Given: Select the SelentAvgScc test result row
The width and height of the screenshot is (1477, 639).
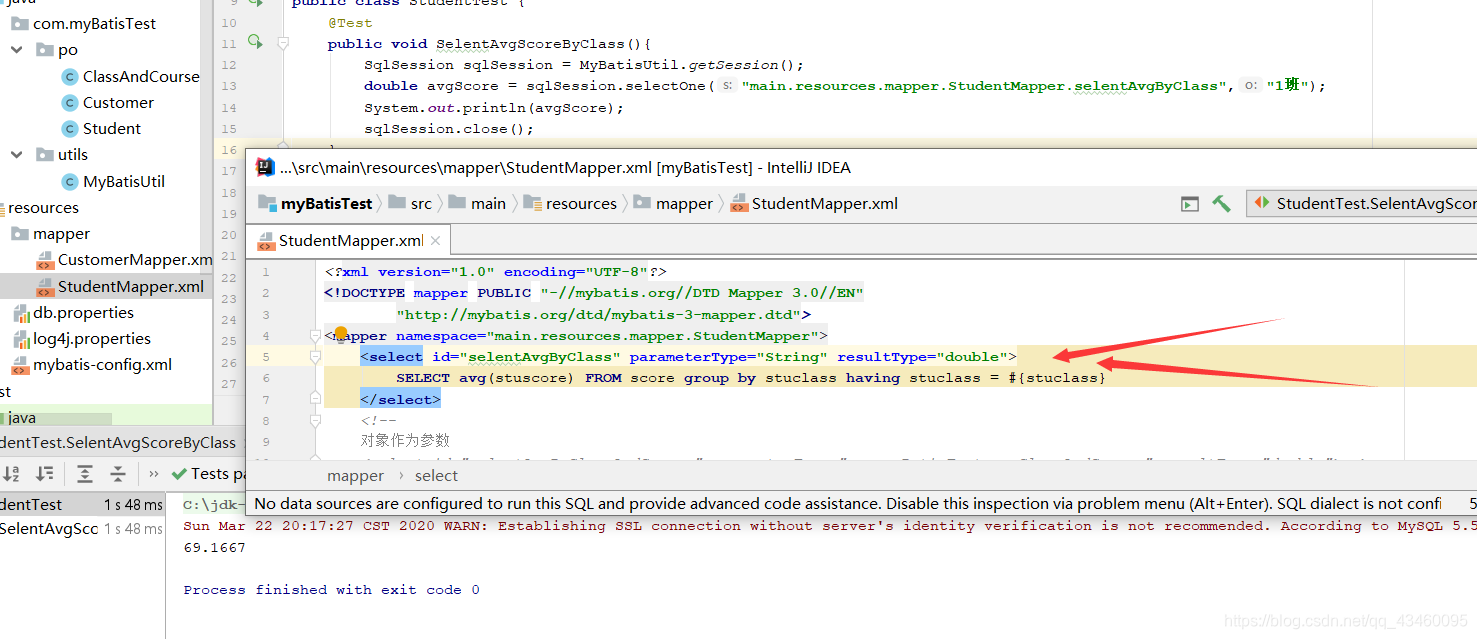Looking at the screenshot, I should [x=82, y=528].
